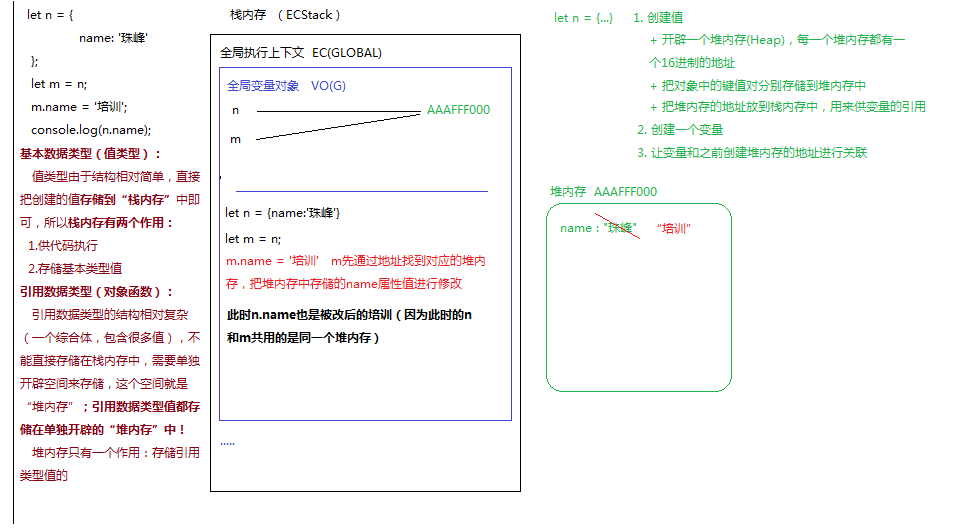Select the step "2. 创建一个变量"
Screen dimensions: 957x530
(680, 130)
